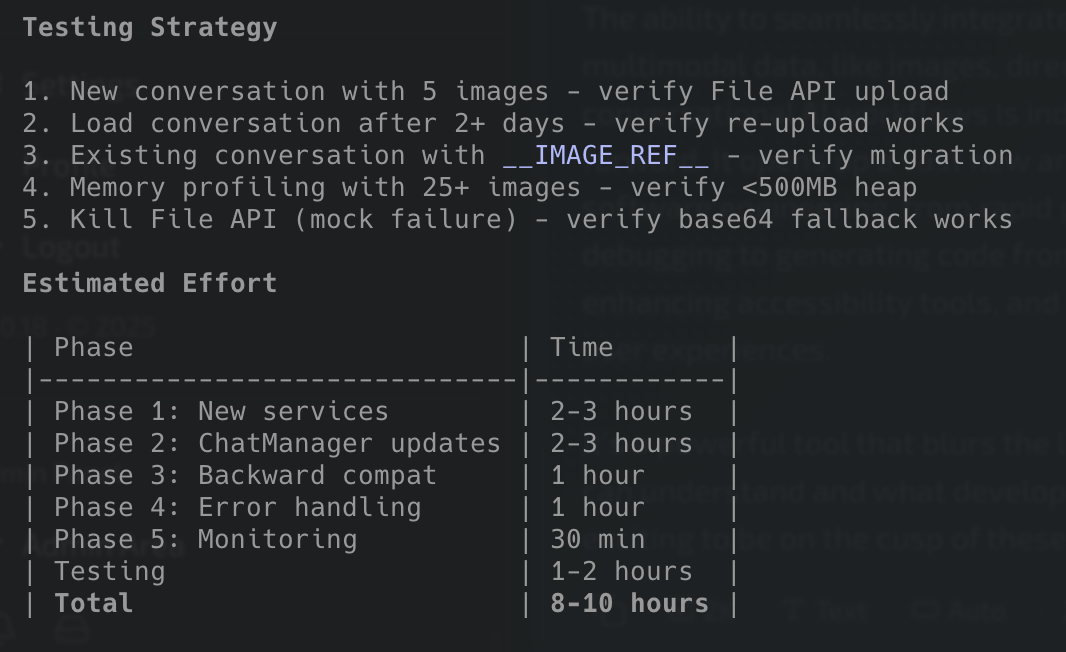The width and height of the screenshot is (1066, 652).
Task: Click the Phase 4: Error handling row
Action: [237, 507]
